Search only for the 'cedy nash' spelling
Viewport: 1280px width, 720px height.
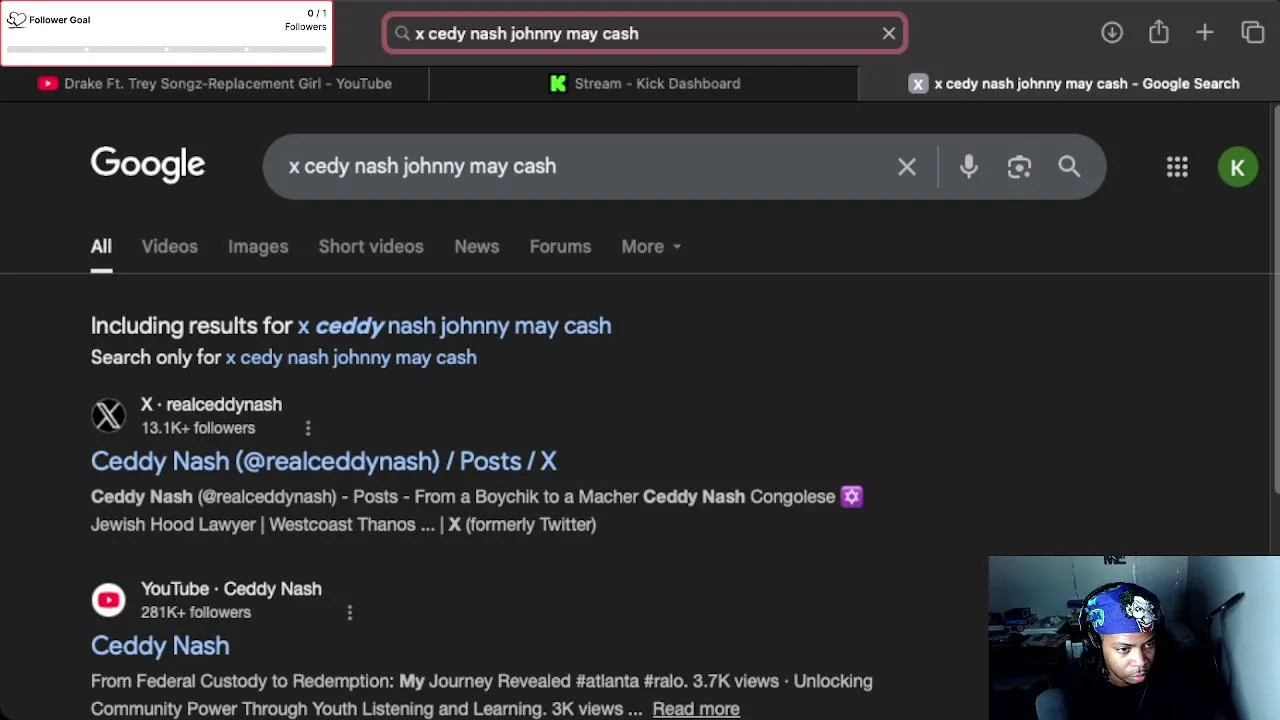[351, 358]
